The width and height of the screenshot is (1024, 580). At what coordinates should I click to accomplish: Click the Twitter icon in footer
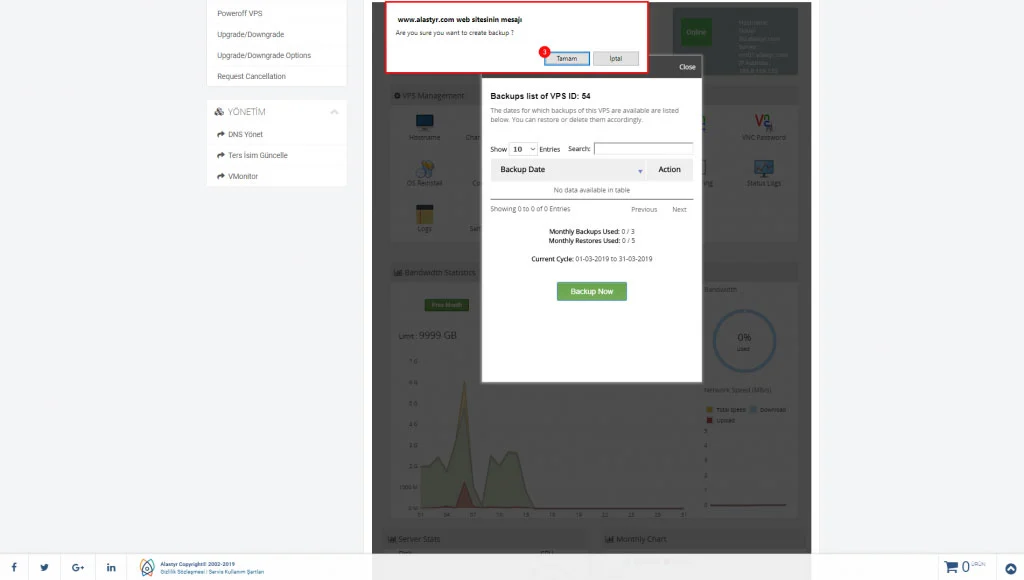pos(45,567)
